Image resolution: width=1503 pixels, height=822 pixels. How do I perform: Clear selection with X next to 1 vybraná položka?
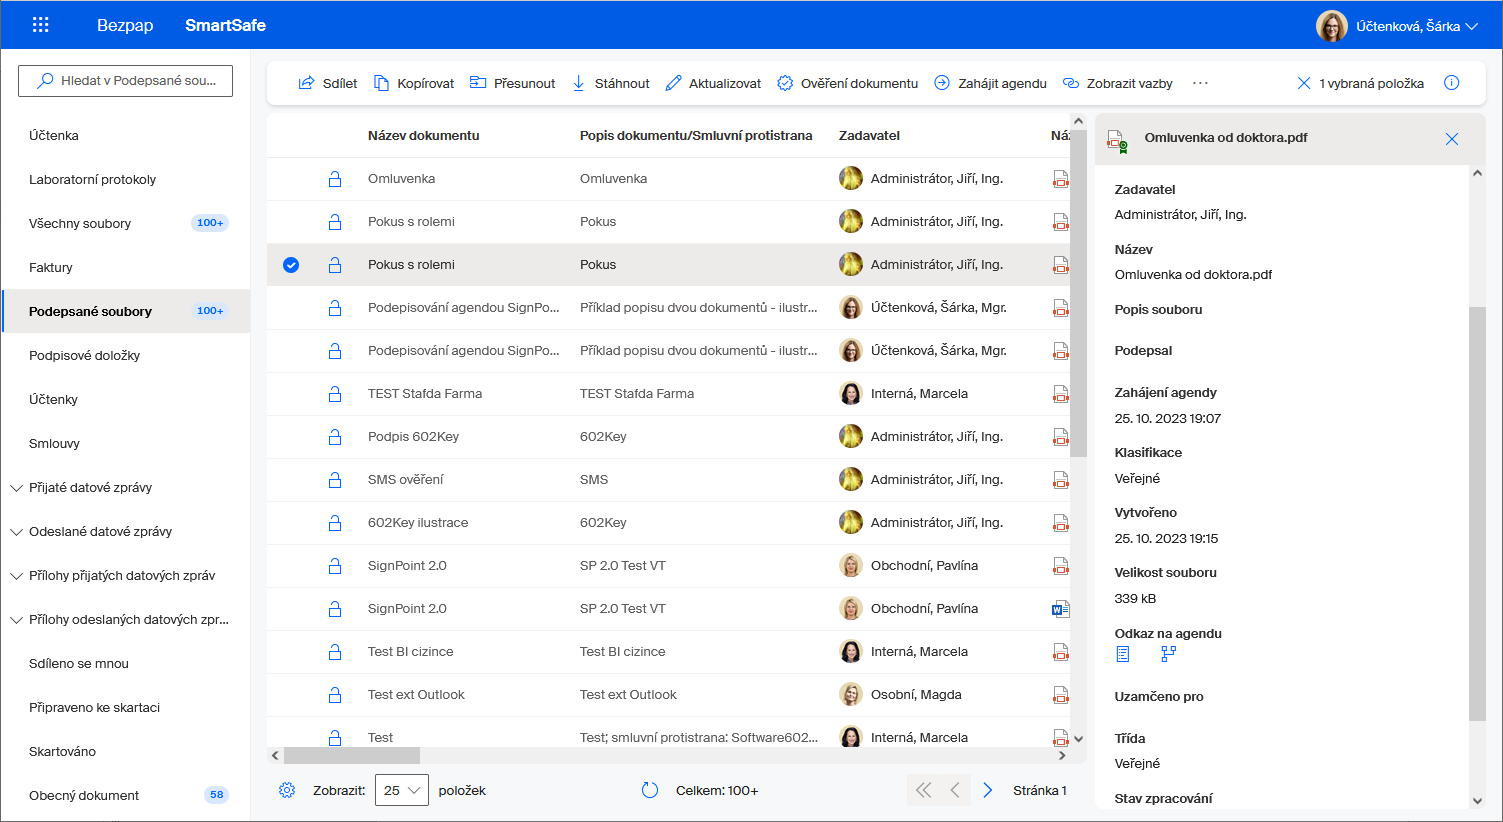click(x=1304, y=83)
